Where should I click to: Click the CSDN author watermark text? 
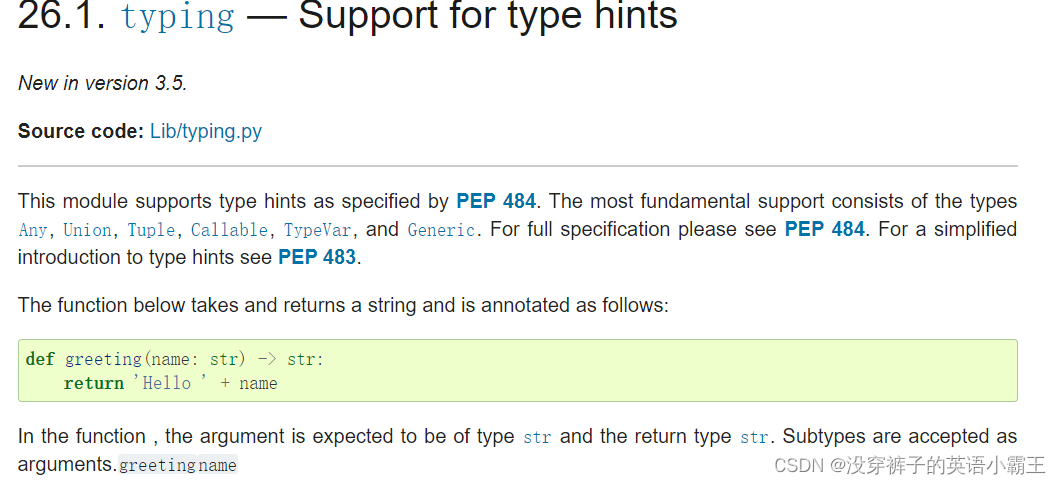click(x=910, y=466)
